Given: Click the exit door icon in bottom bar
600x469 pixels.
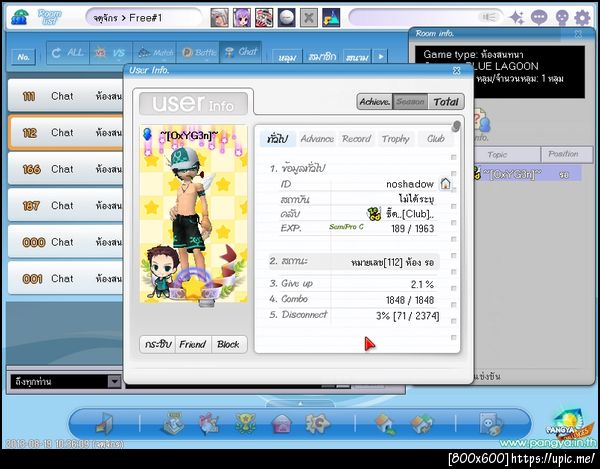Looking at the screenshot, I should tap(104, 423).
